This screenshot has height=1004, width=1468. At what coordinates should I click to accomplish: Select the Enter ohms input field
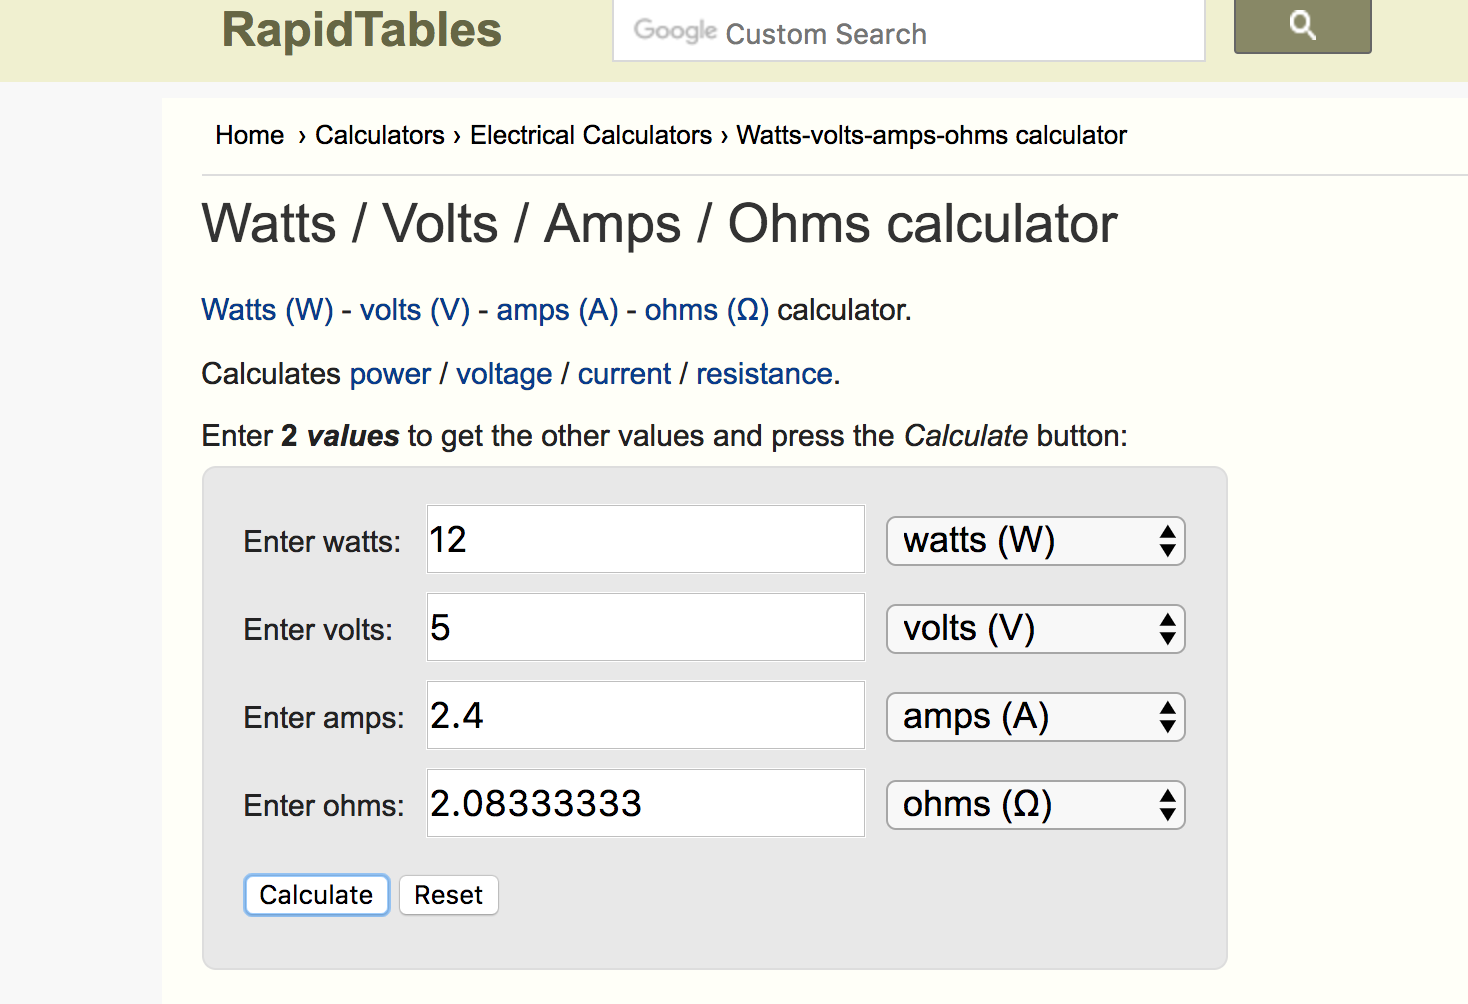645,803
